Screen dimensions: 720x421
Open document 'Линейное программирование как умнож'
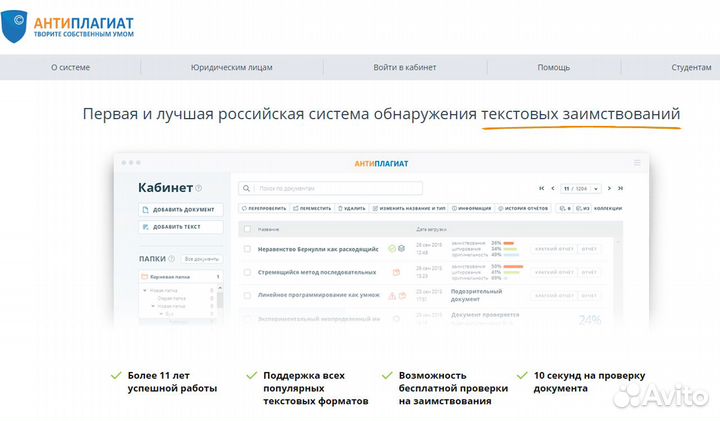pyautogui.click(x=319, y=295)
